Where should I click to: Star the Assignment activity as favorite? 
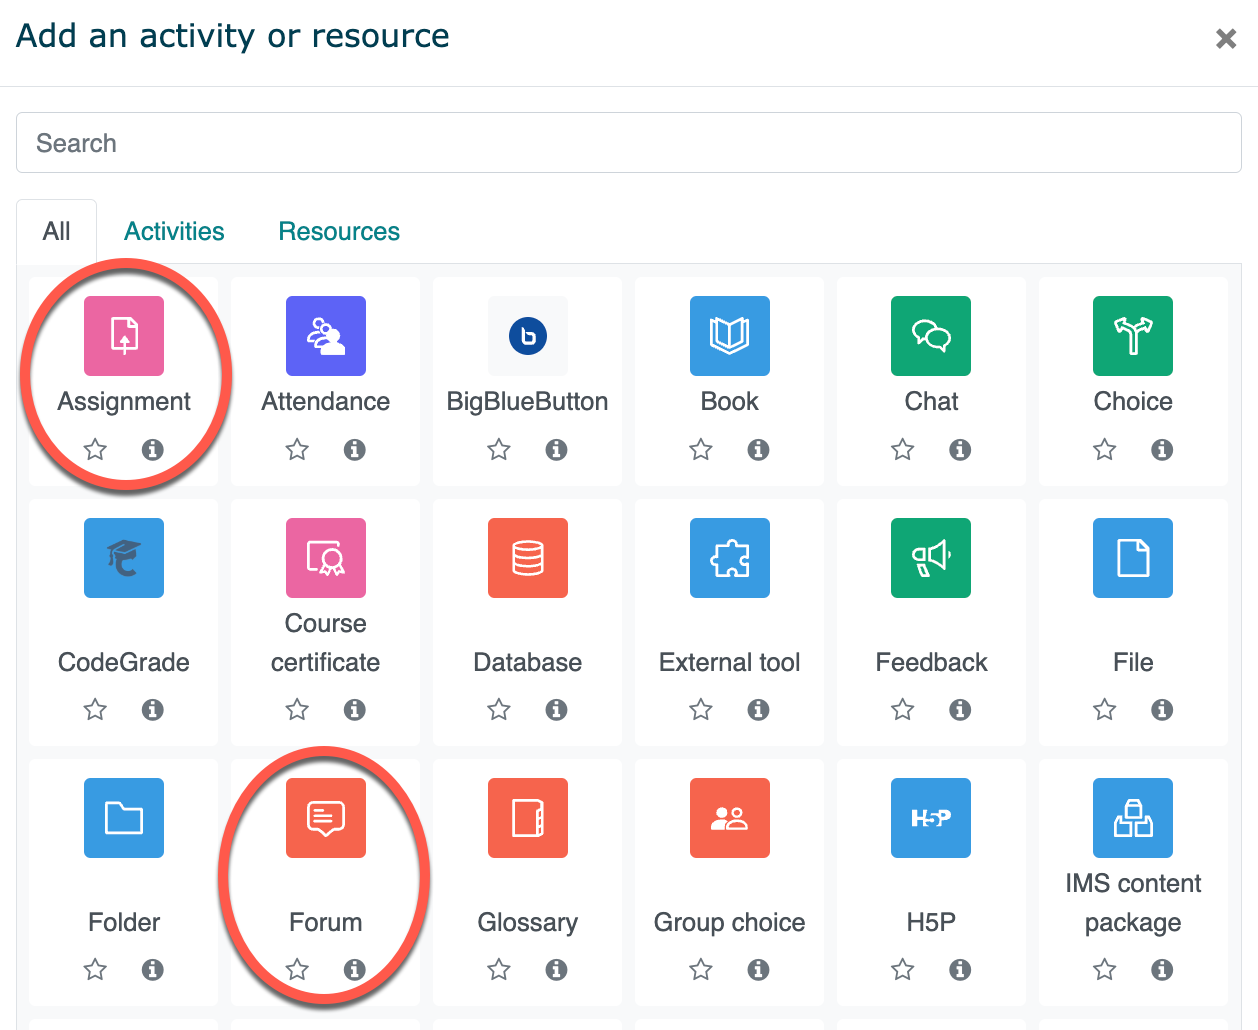click(95, 450)
